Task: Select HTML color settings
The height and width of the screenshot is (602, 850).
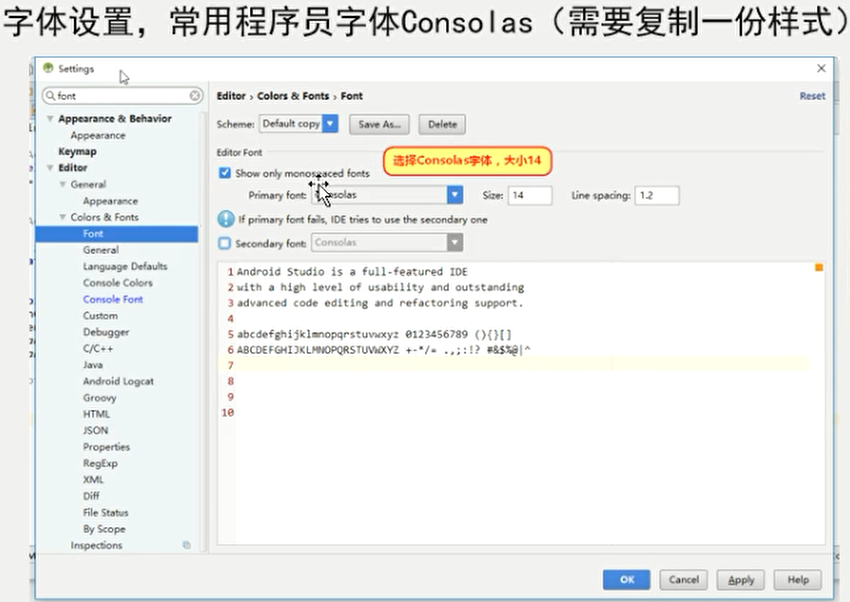Action: (96, 414)
